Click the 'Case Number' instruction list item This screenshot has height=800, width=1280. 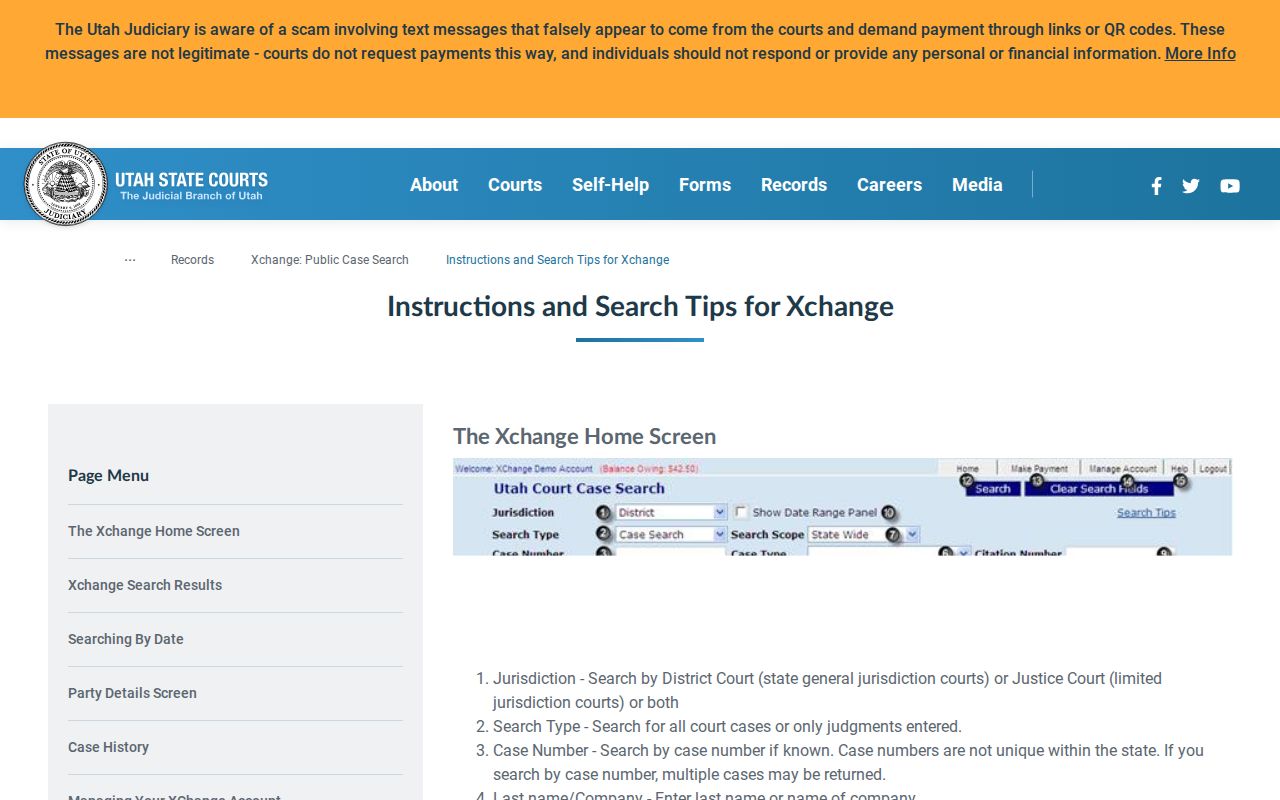coord(848,762)
